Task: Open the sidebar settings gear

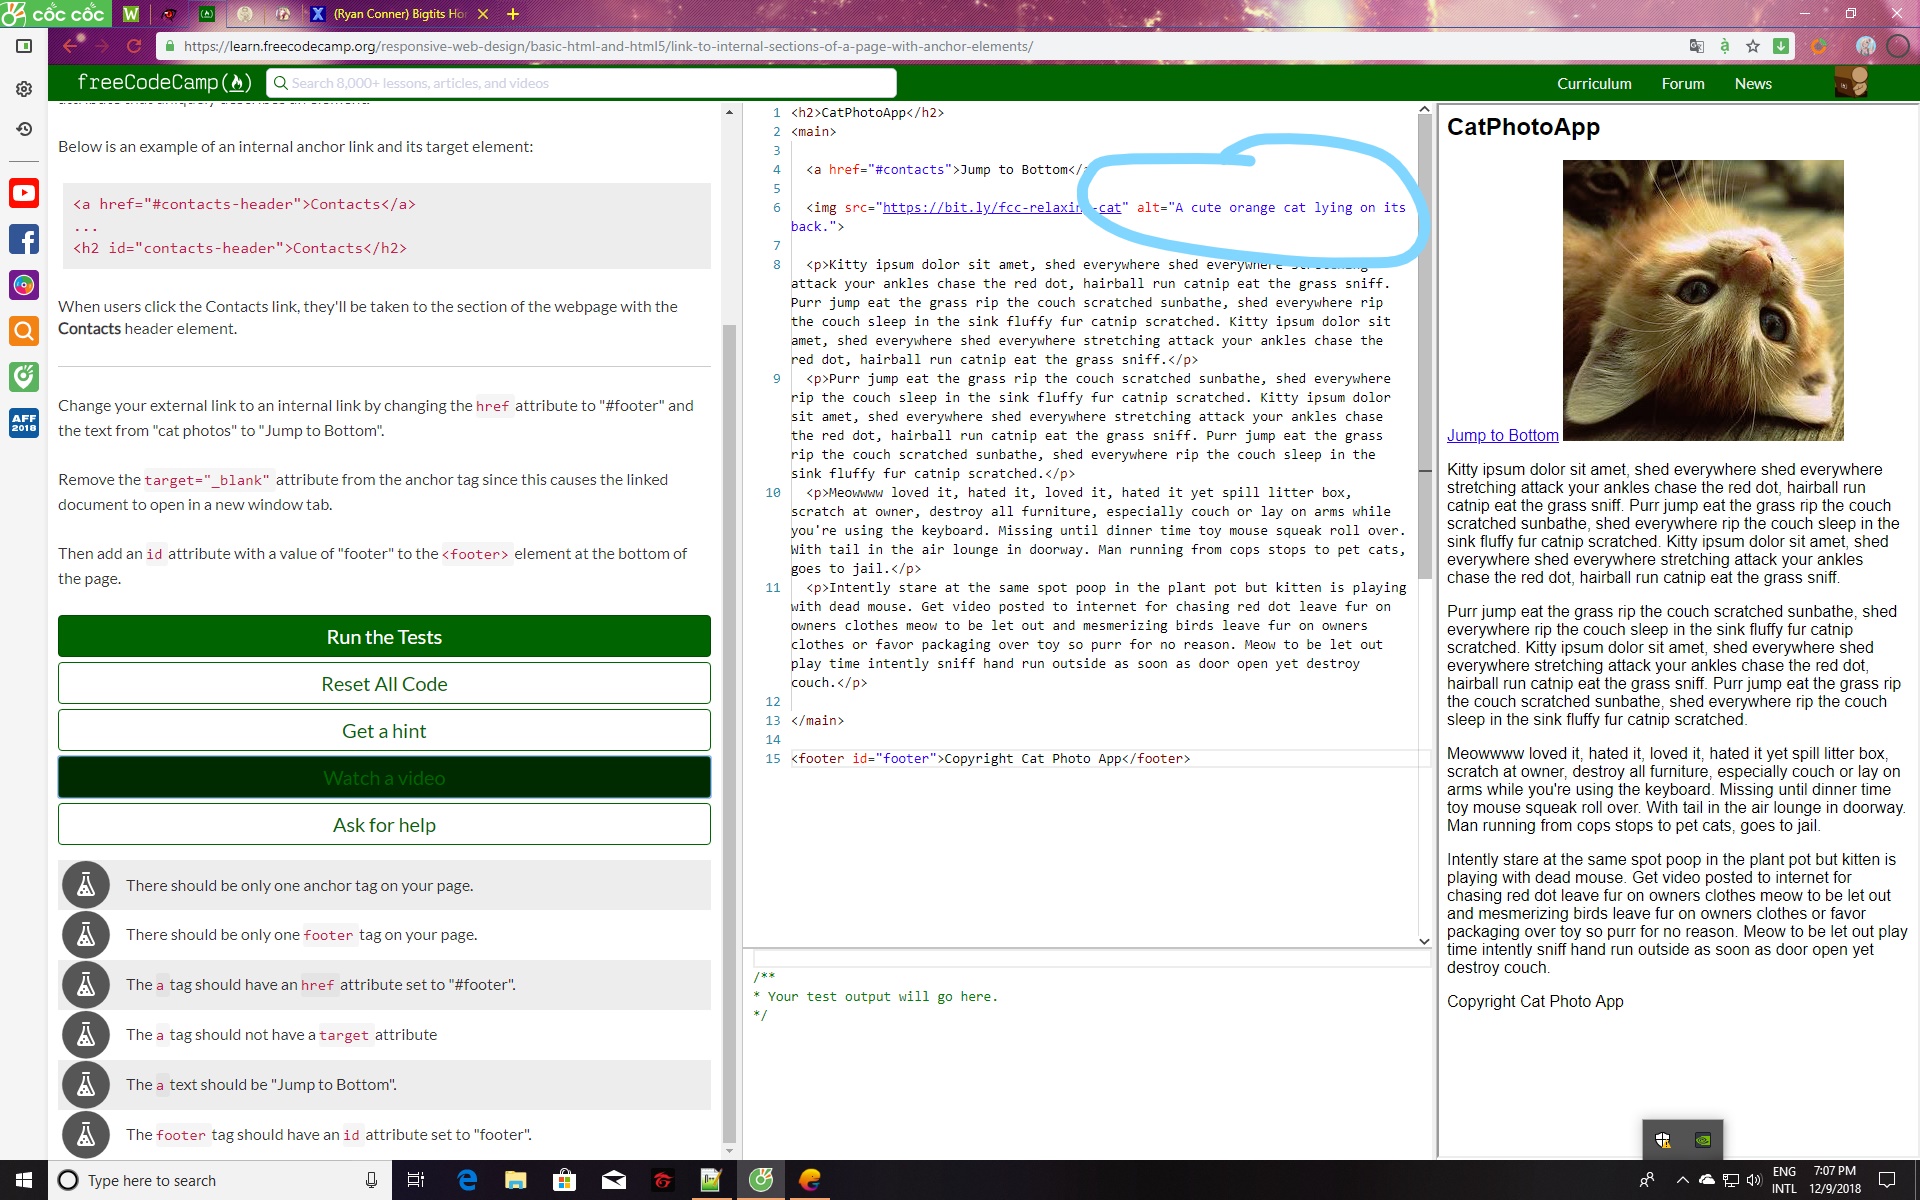Action: click(24, 89)
